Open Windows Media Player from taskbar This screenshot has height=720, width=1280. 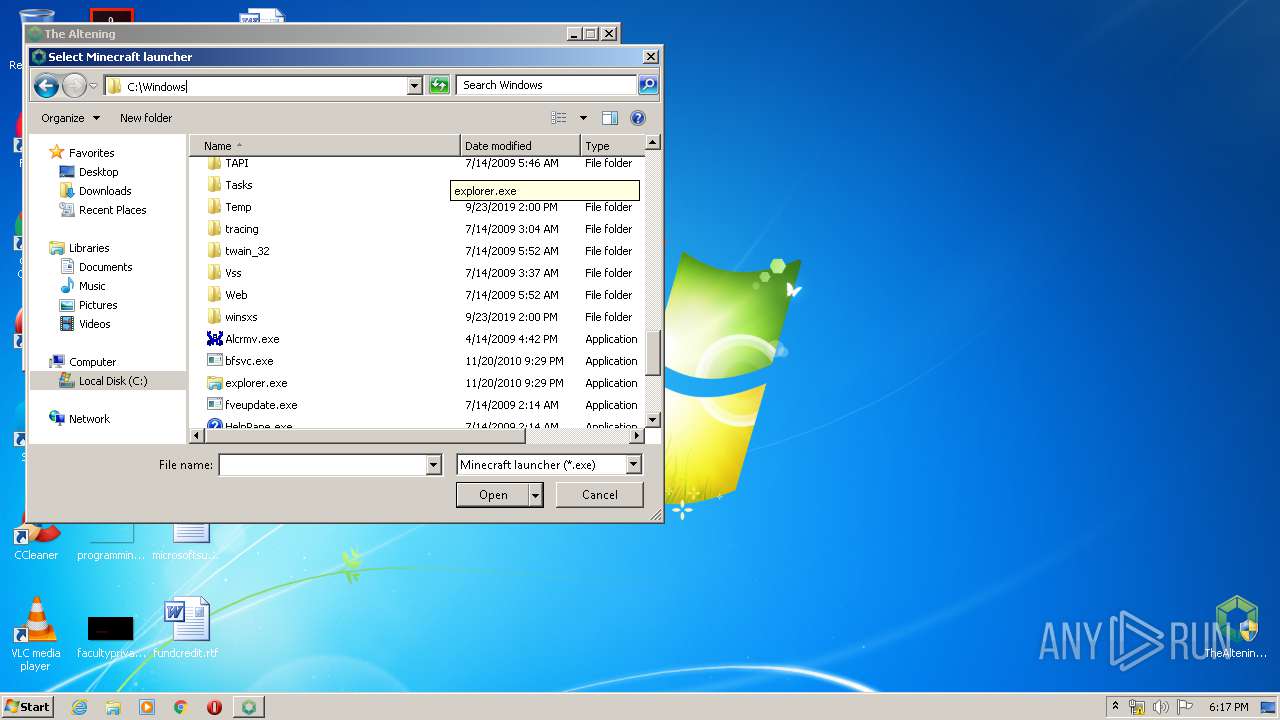(147, 707)
